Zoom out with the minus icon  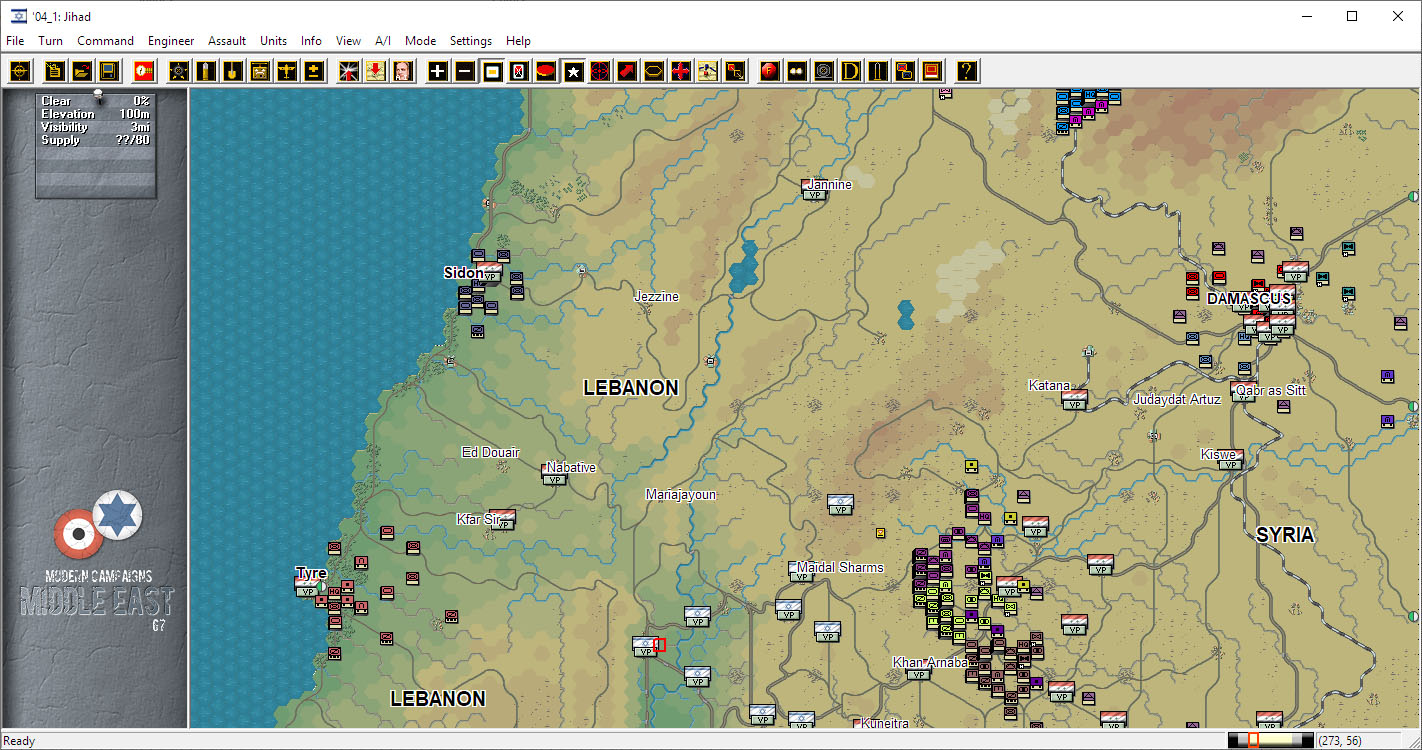465,71
